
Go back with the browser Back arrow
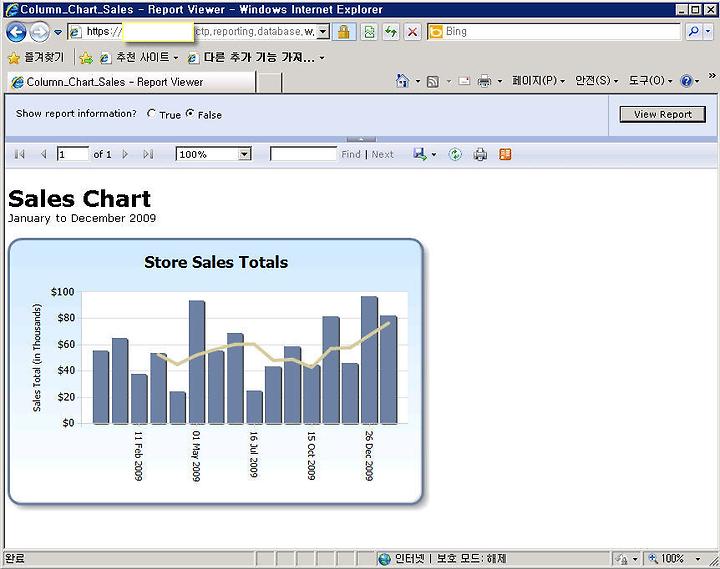[16, 32]
